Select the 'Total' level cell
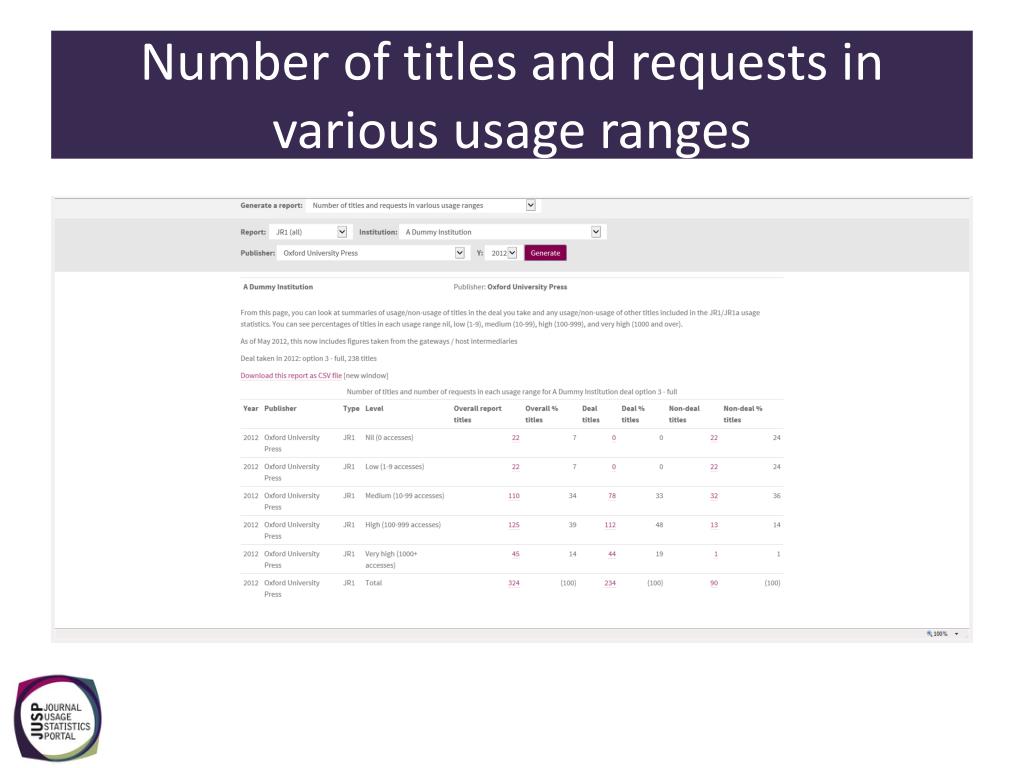The image size is (1024, 768). (x=374, y=583)
